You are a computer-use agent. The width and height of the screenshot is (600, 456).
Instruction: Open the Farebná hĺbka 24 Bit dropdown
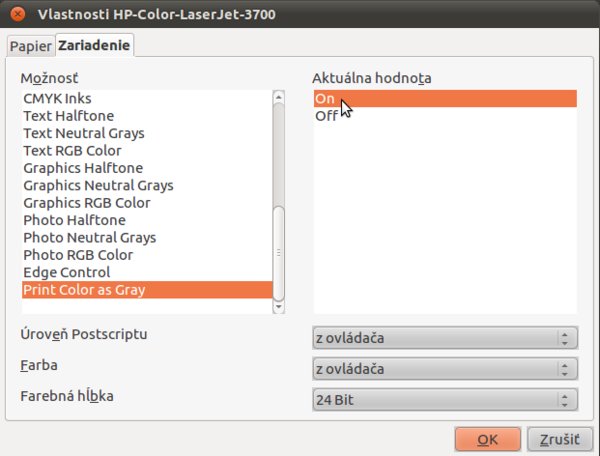pyautogui.click(x=445, y=400)
